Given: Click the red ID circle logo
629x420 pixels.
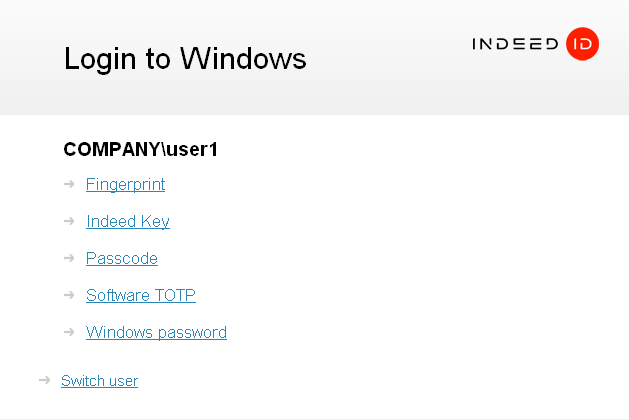Looking at the screenshot, I should tap(582, 44).
